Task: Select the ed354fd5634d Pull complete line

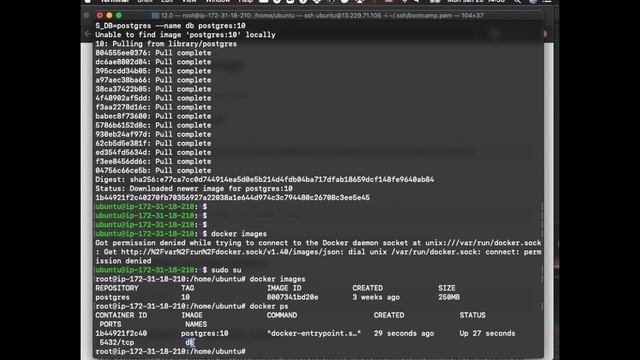Action: [x=153, y=152]
